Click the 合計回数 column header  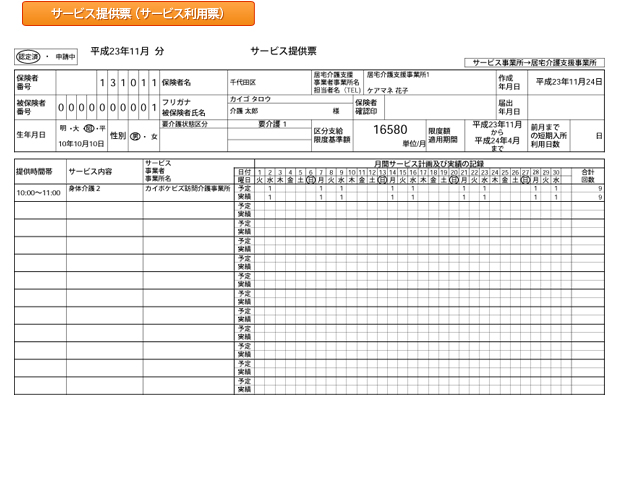point(588,176)
